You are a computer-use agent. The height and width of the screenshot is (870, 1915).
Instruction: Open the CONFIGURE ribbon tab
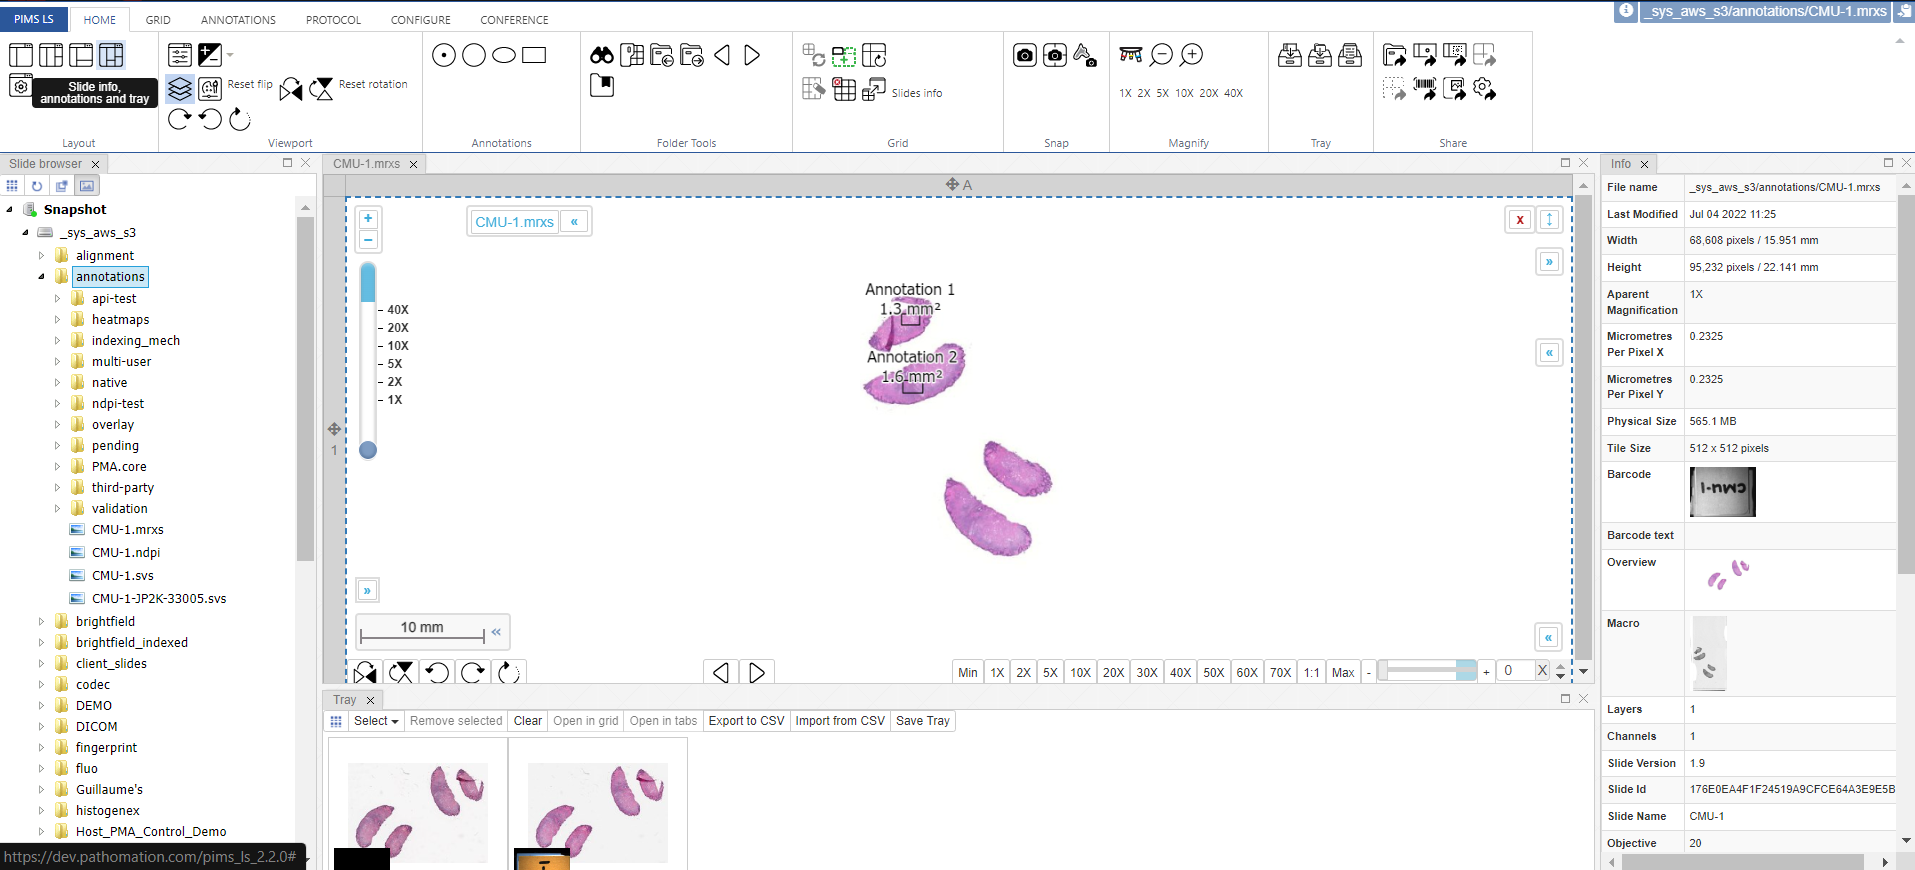point(420,20)
